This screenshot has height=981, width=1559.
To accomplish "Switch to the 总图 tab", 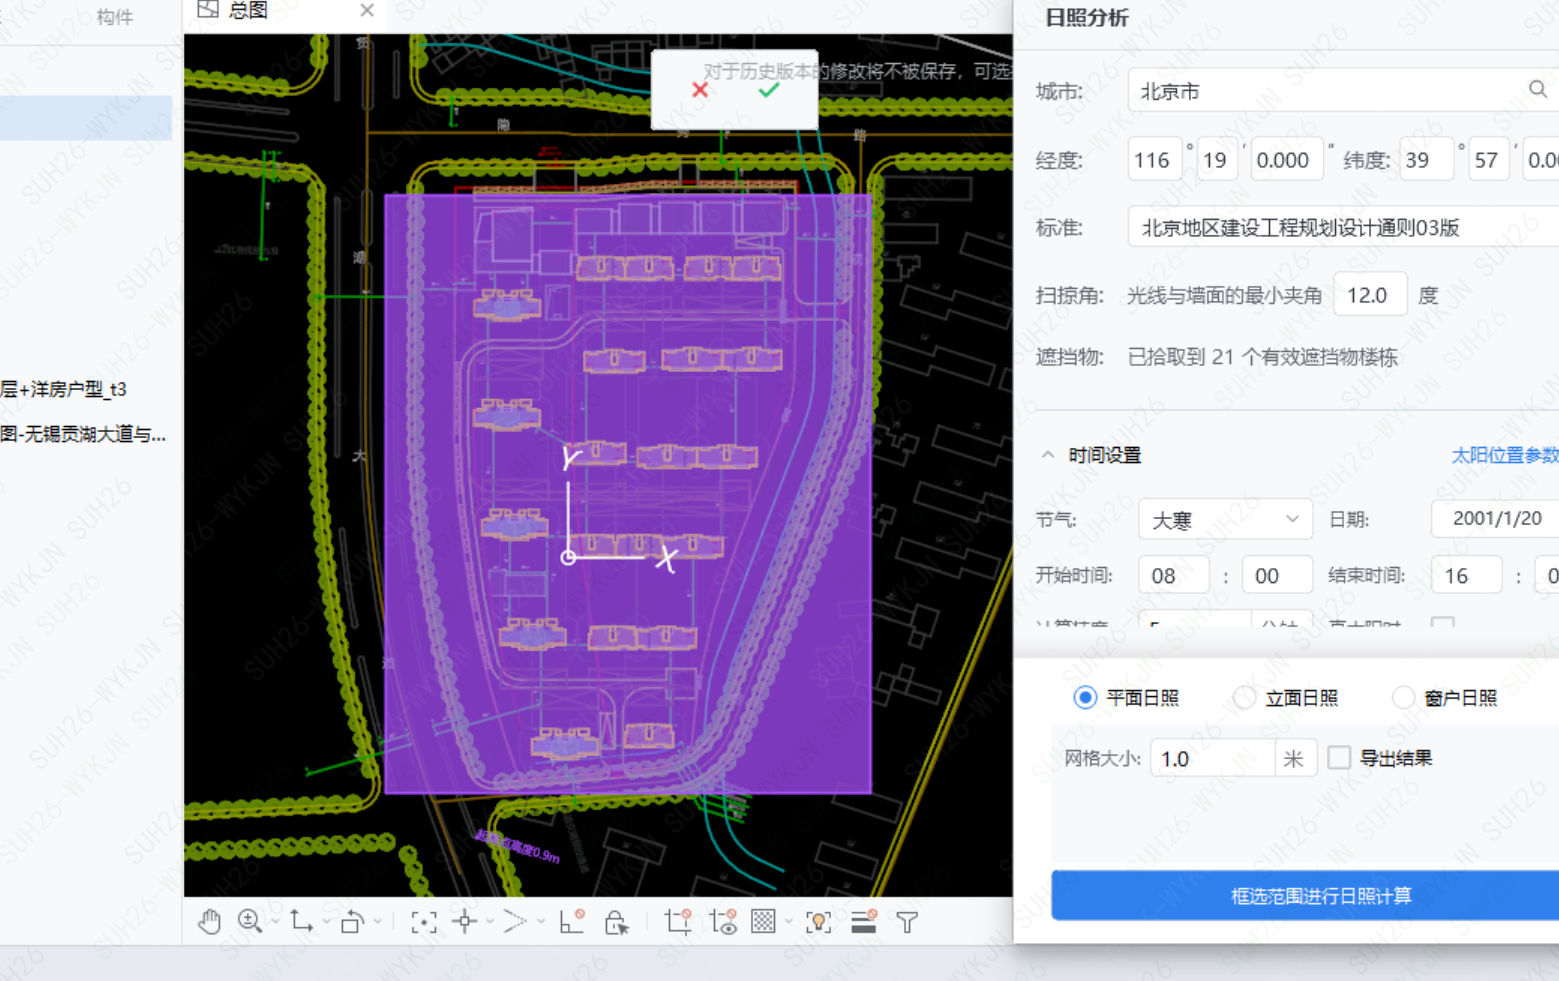I will (x=248, y=11).
